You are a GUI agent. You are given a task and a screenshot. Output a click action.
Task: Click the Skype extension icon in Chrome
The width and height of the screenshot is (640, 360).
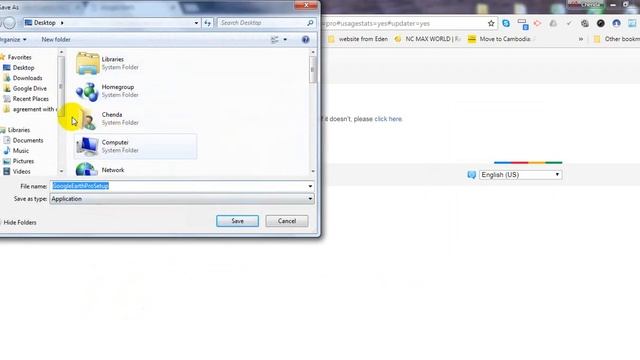(x=506, y=24)
